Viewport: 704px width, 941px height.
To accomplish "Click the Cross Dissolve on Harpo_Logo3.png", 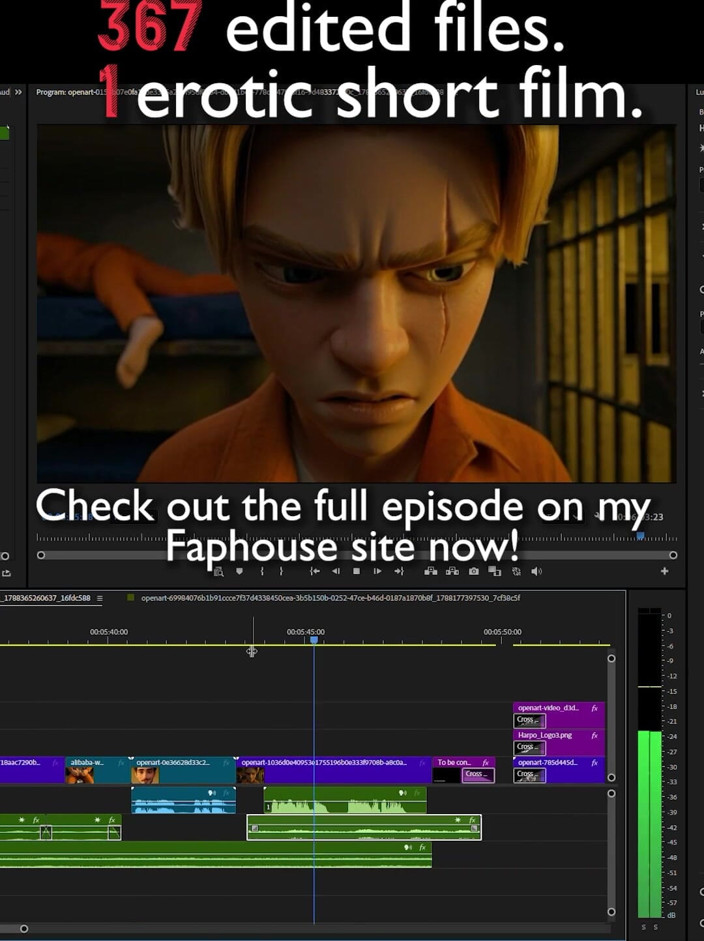I will click(x=530, y=748).
